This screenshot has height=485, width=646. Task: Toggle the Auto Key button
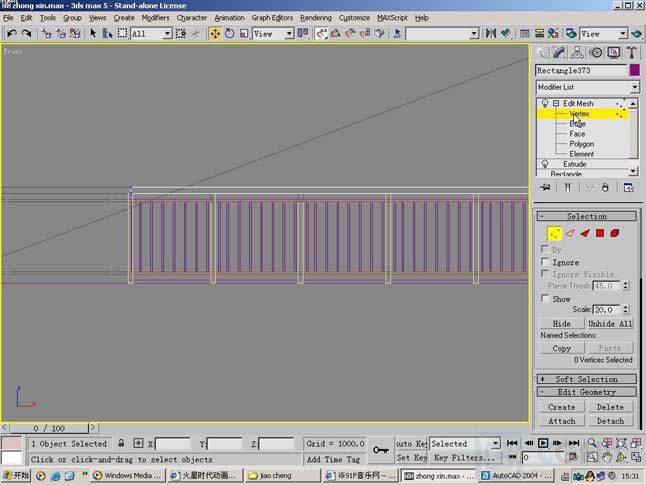pyautogui.click(x=411, y=444)
